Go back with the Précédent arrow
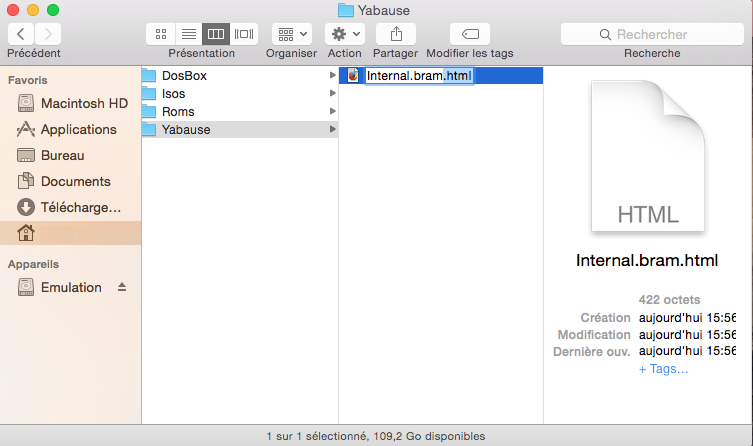Screen dimensions: 753x446 (x=21, y=34)
